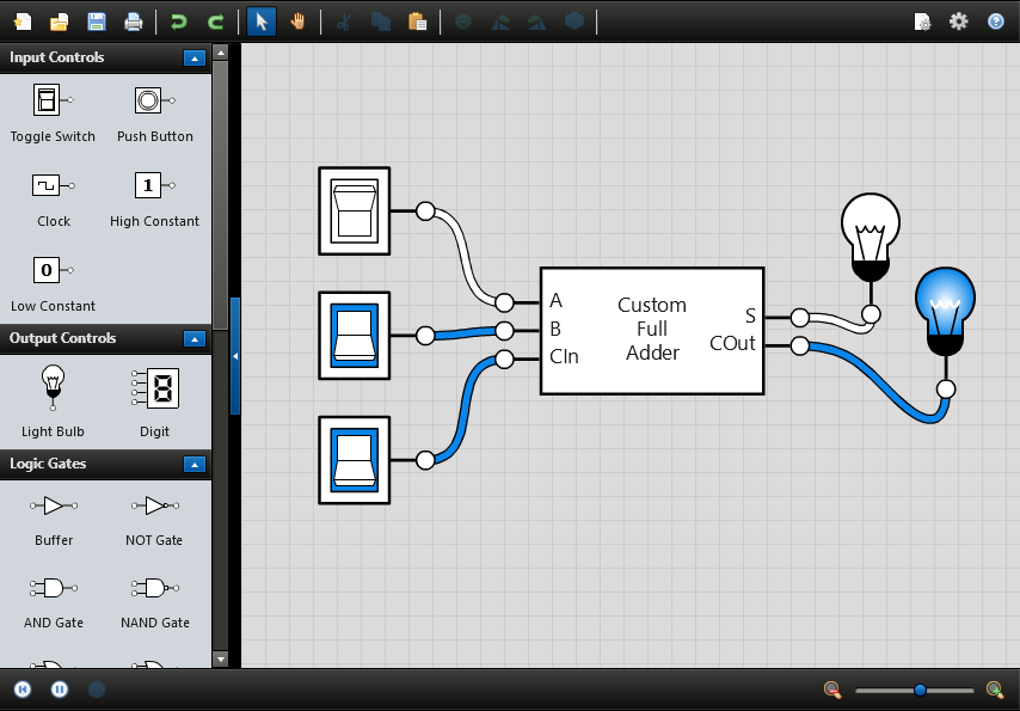Create a new circuit file
This screenshot has width=1020, height=711.
pyautogui.click(x=22, y=22)
